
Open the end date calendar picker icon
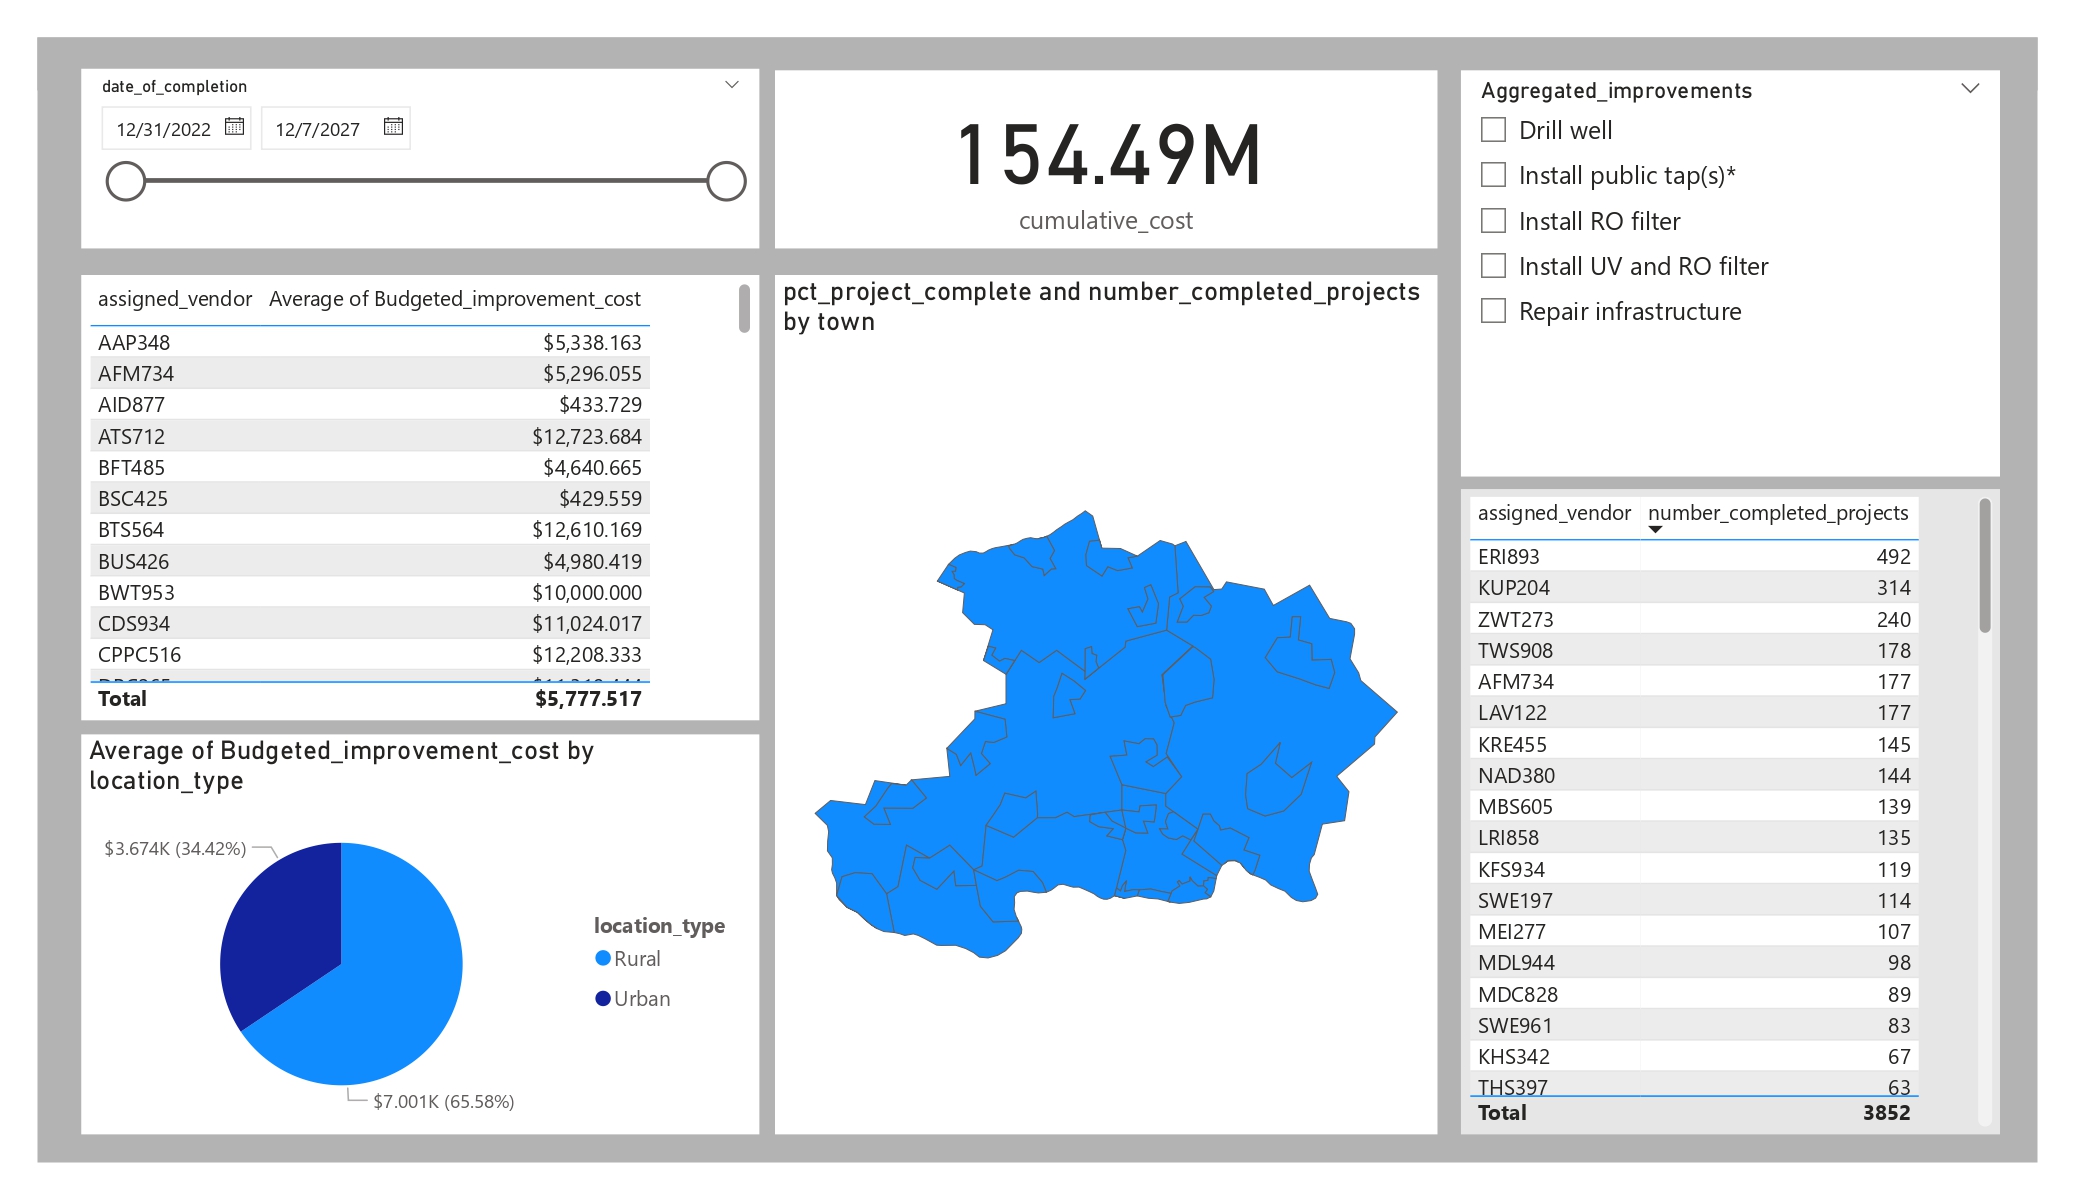[x=393, y=127]
